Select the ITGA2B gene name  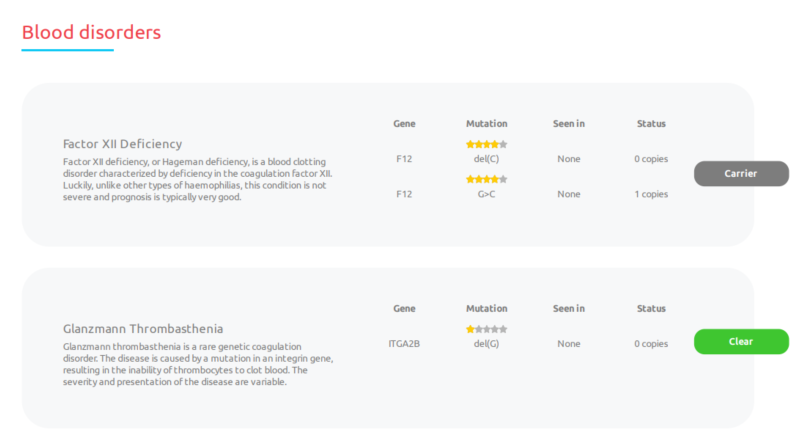coord(404,343)
